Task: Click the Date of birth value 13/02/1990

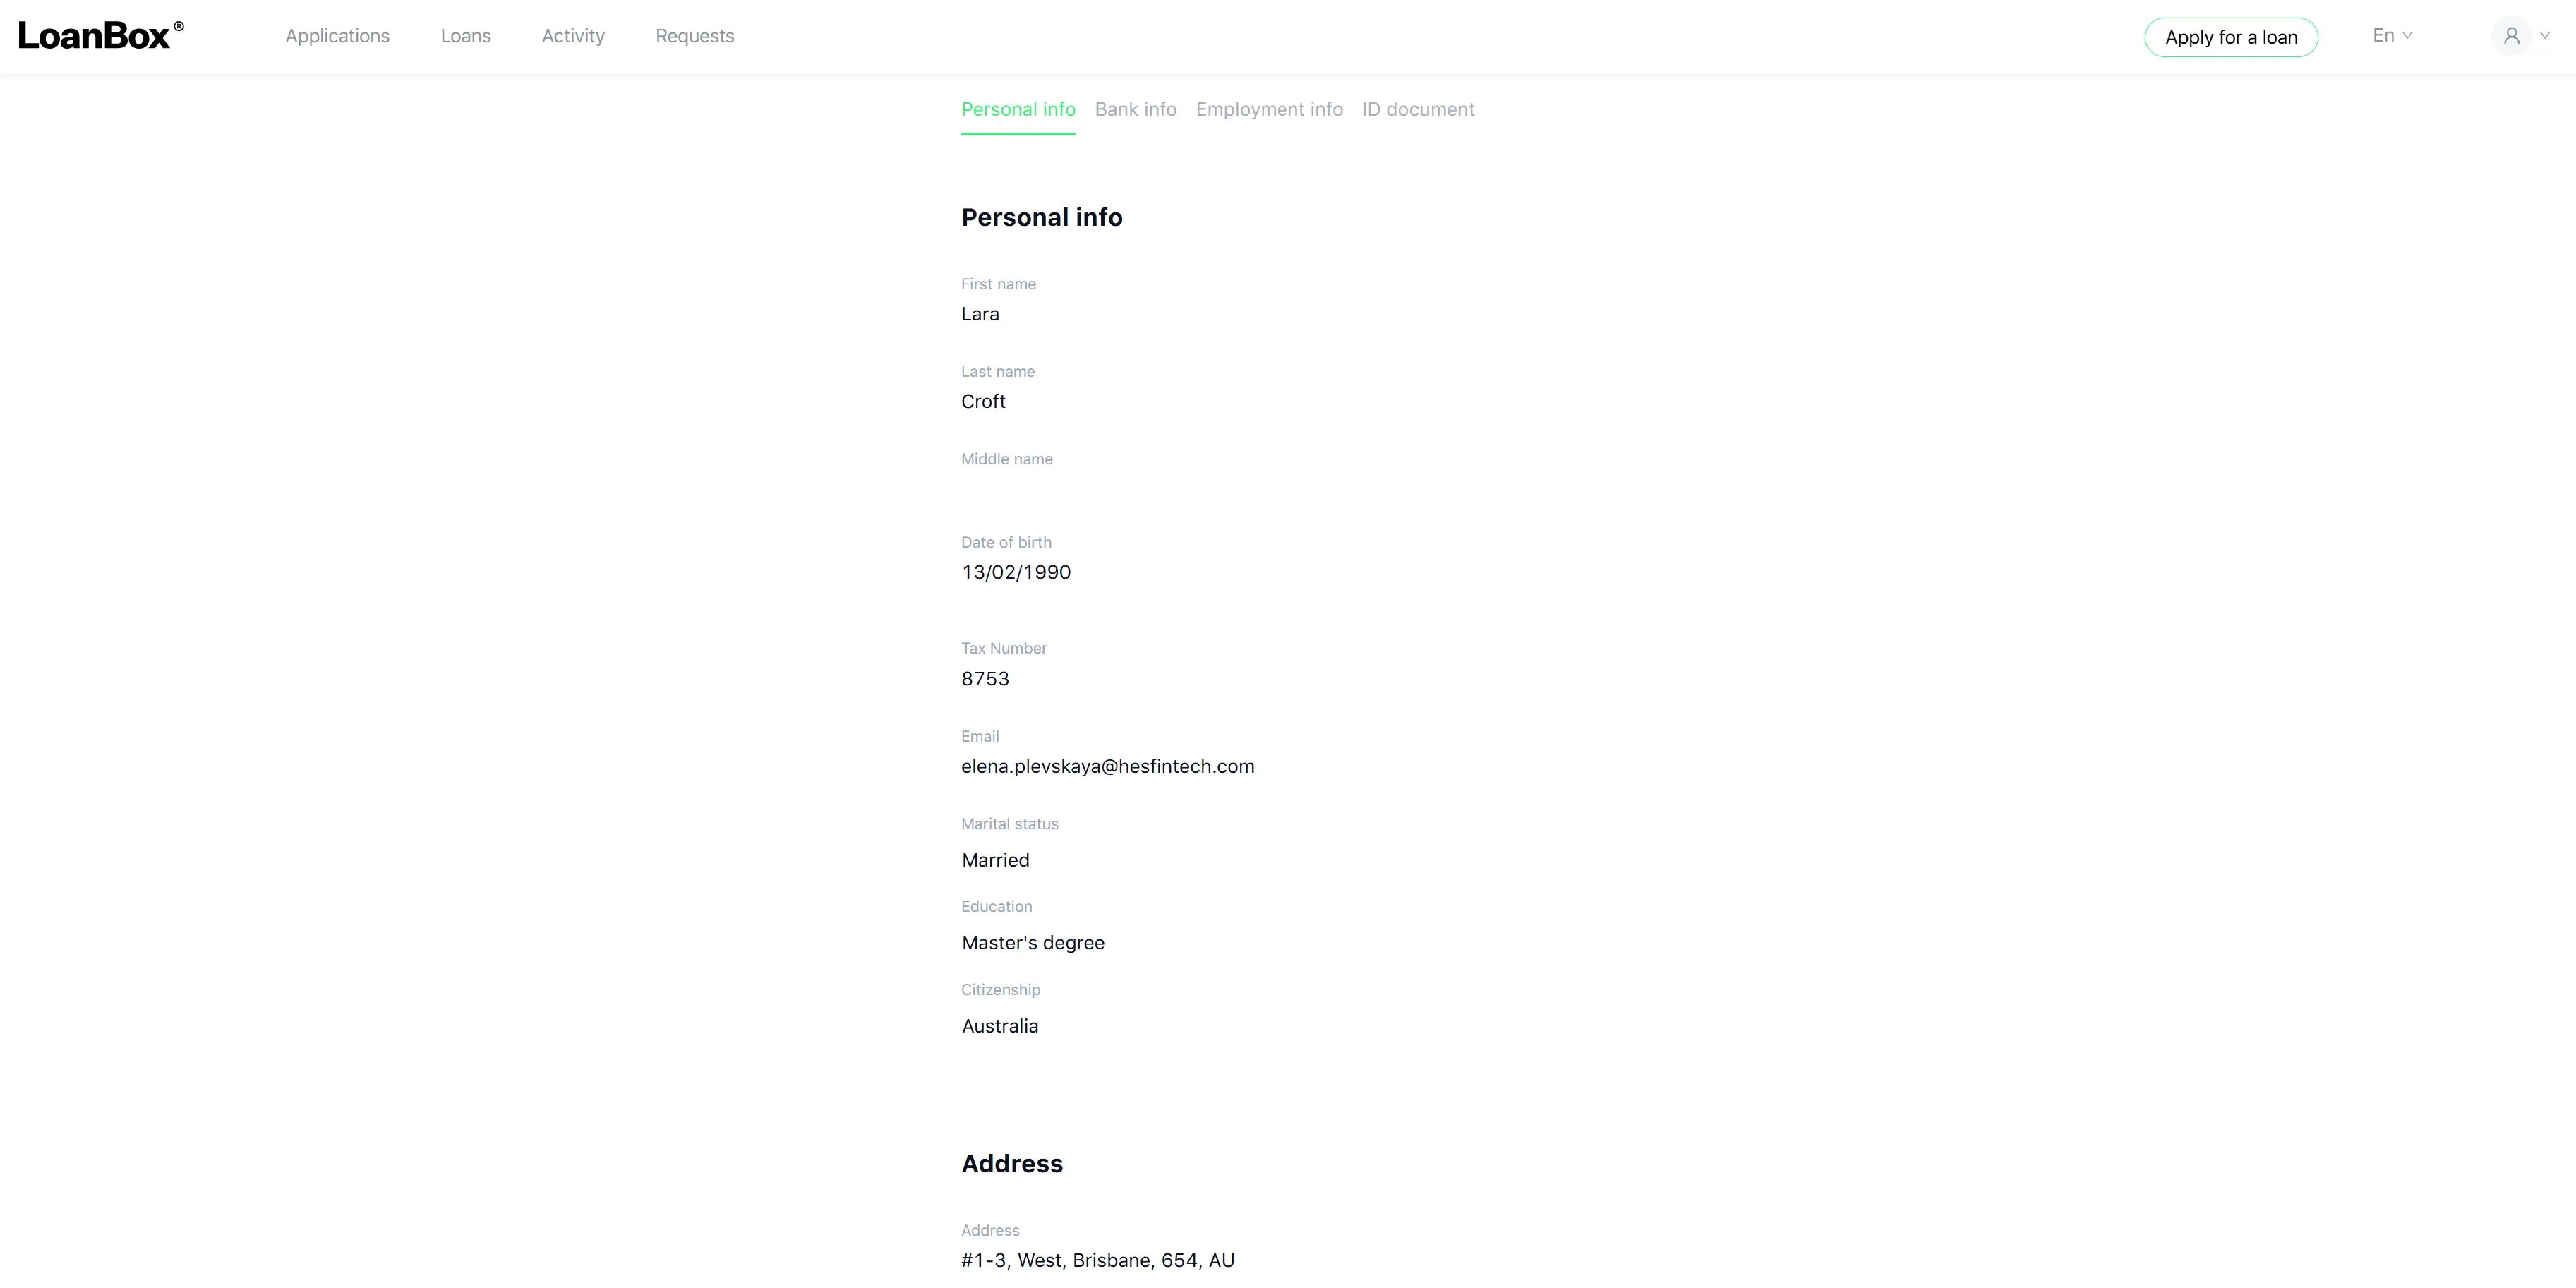Action: click(x=1015, y=572)
